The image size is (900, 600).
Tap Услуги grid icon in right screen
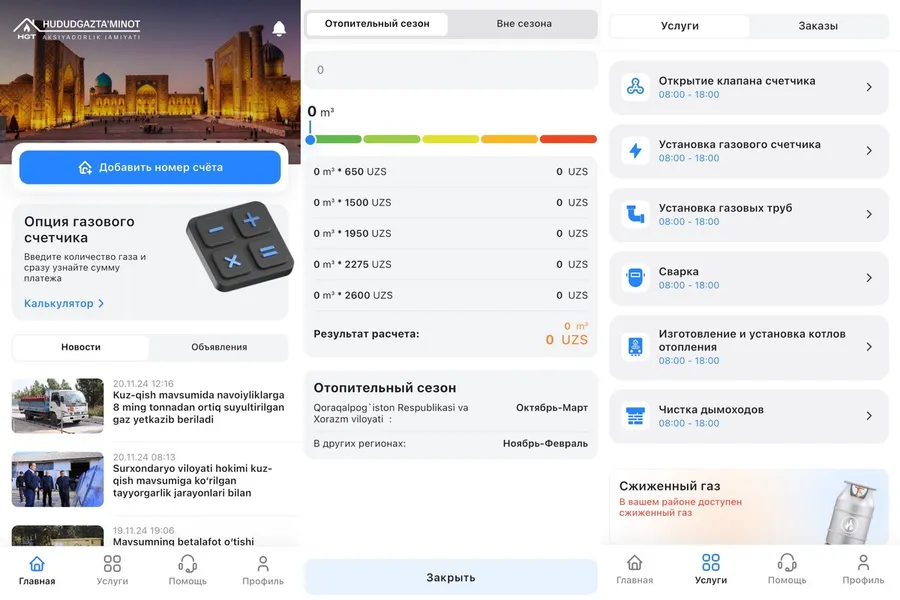coord(711,562)
